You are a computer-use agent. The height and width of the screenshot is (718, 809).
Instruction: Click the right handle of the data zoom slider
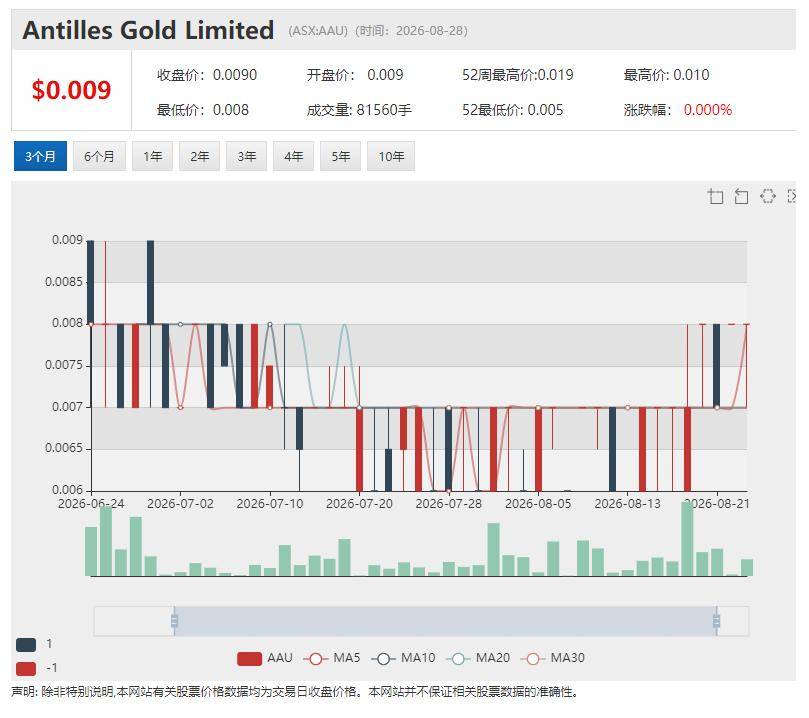(x=717, y=621)
